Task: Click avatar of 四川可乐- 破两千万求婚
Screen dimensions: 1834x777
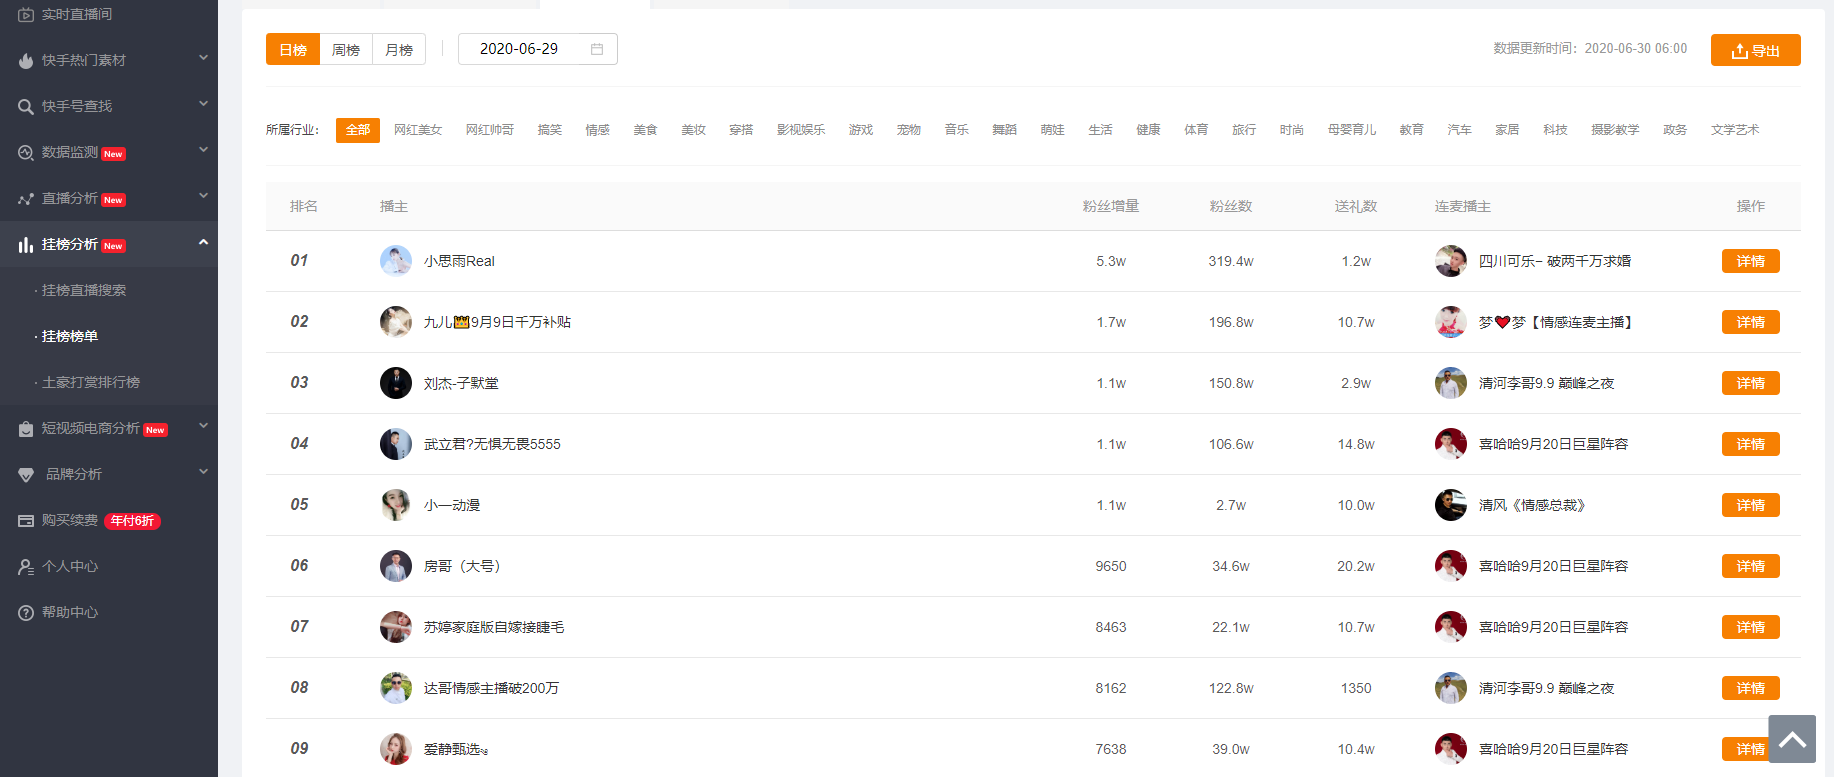Action: 1451,261
